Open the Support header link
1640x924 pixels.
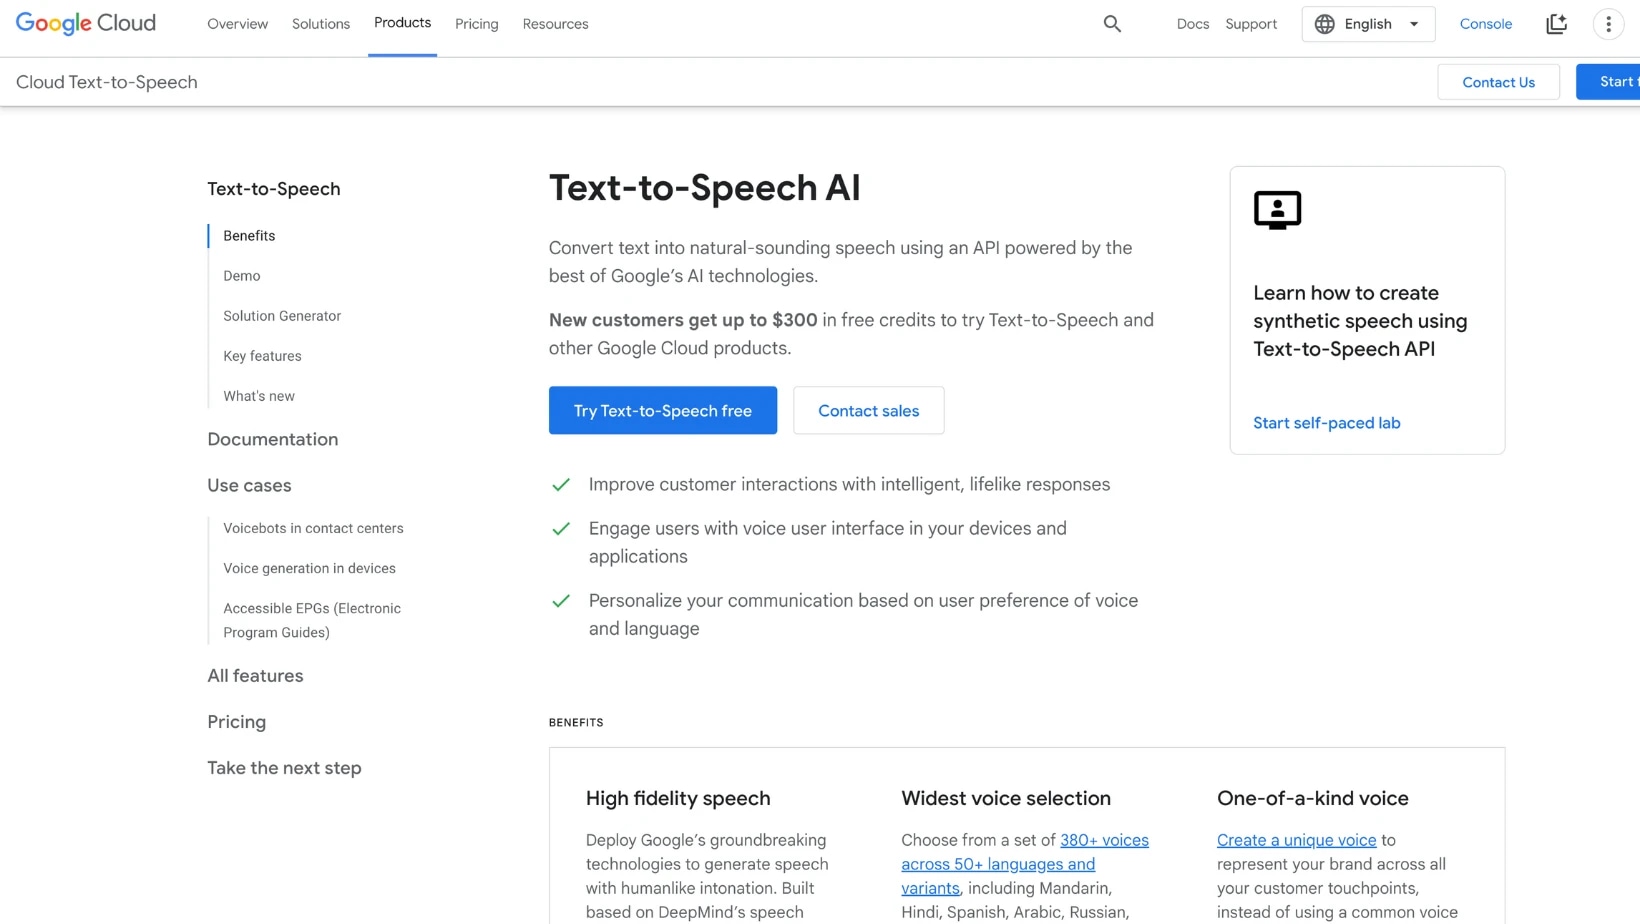1251,24
